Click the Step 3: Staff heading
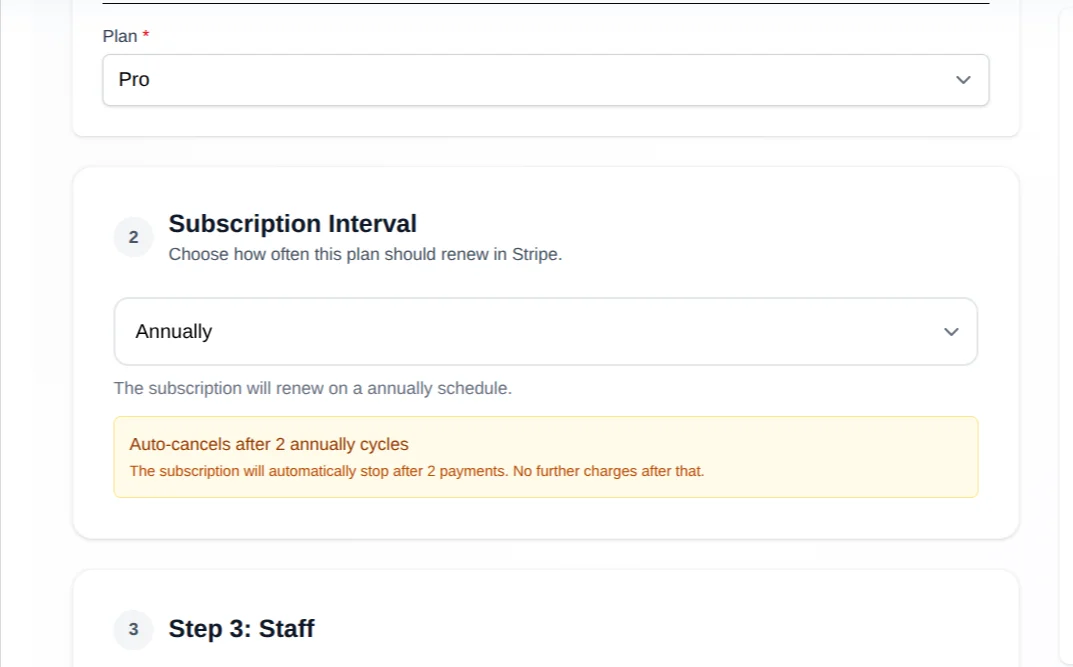Screen dimensions: 1073x667 (241, 629)
